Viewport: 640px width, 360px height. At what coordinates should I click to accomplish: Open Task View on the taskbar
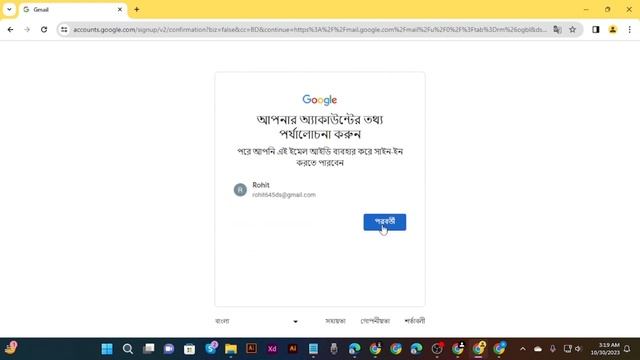click(x=149, y=349)
